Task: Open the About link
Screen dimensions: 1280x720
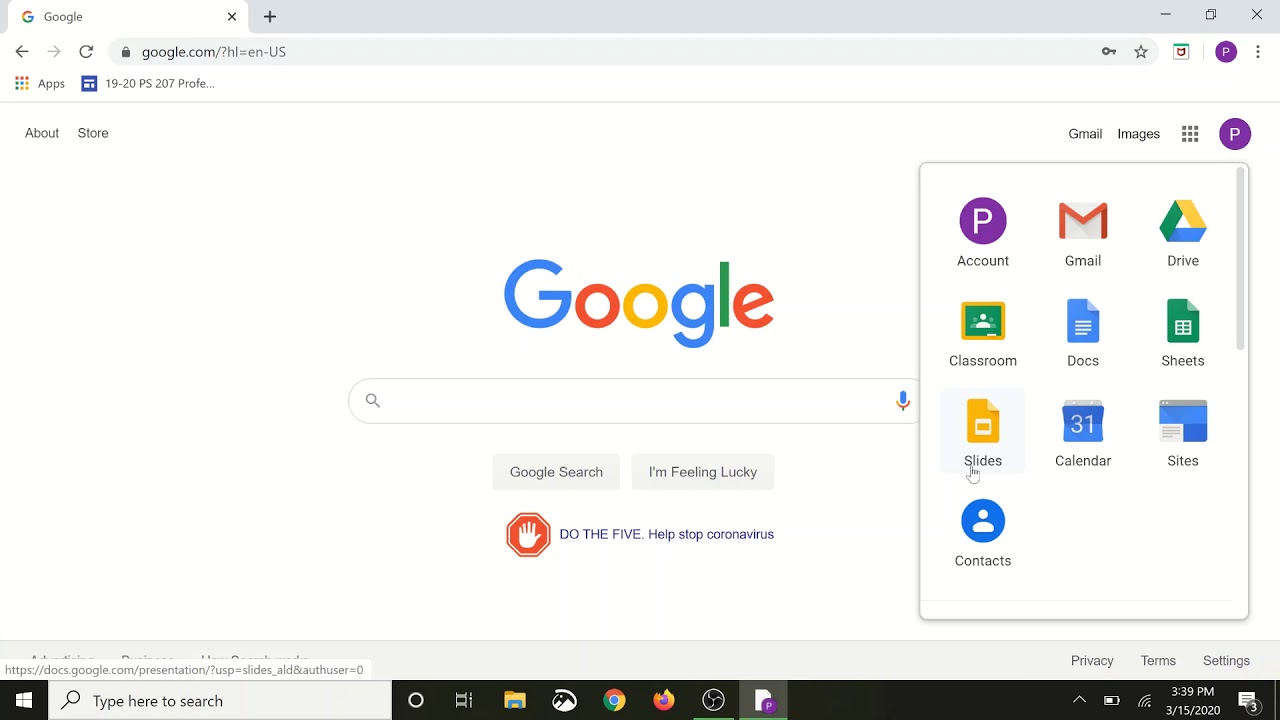Action: (42, 133)
